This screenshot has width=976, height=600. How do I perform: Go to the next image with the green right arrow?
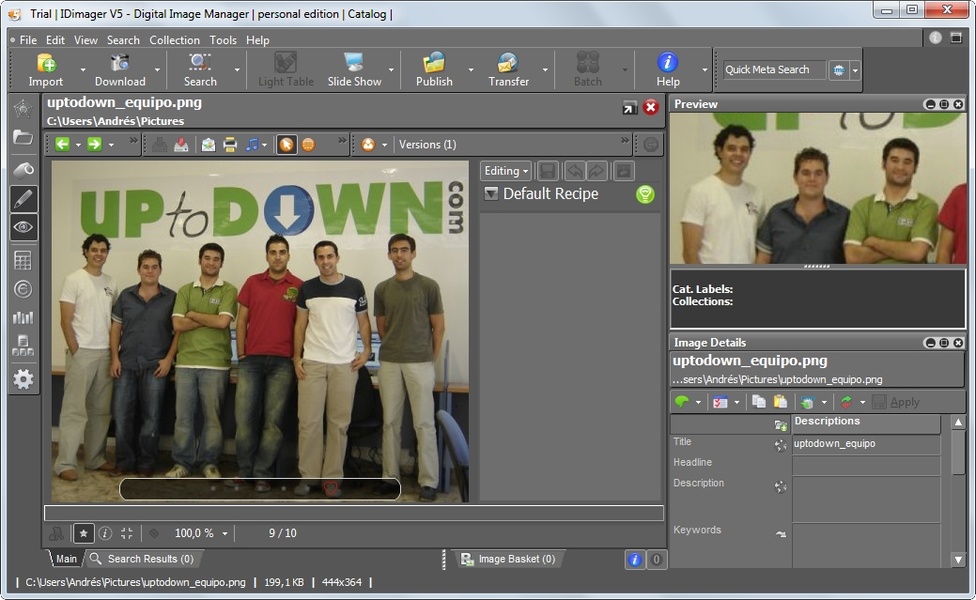click(94, 144)
